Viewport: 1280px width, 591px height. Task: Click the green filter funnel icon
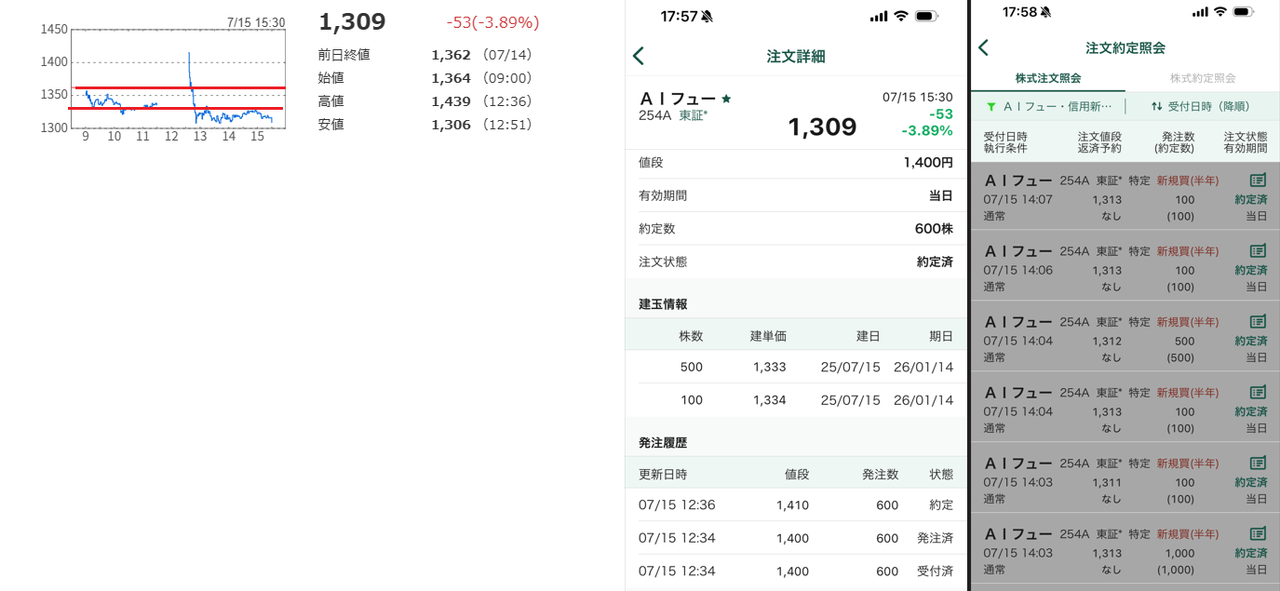[x=990, y=106]
